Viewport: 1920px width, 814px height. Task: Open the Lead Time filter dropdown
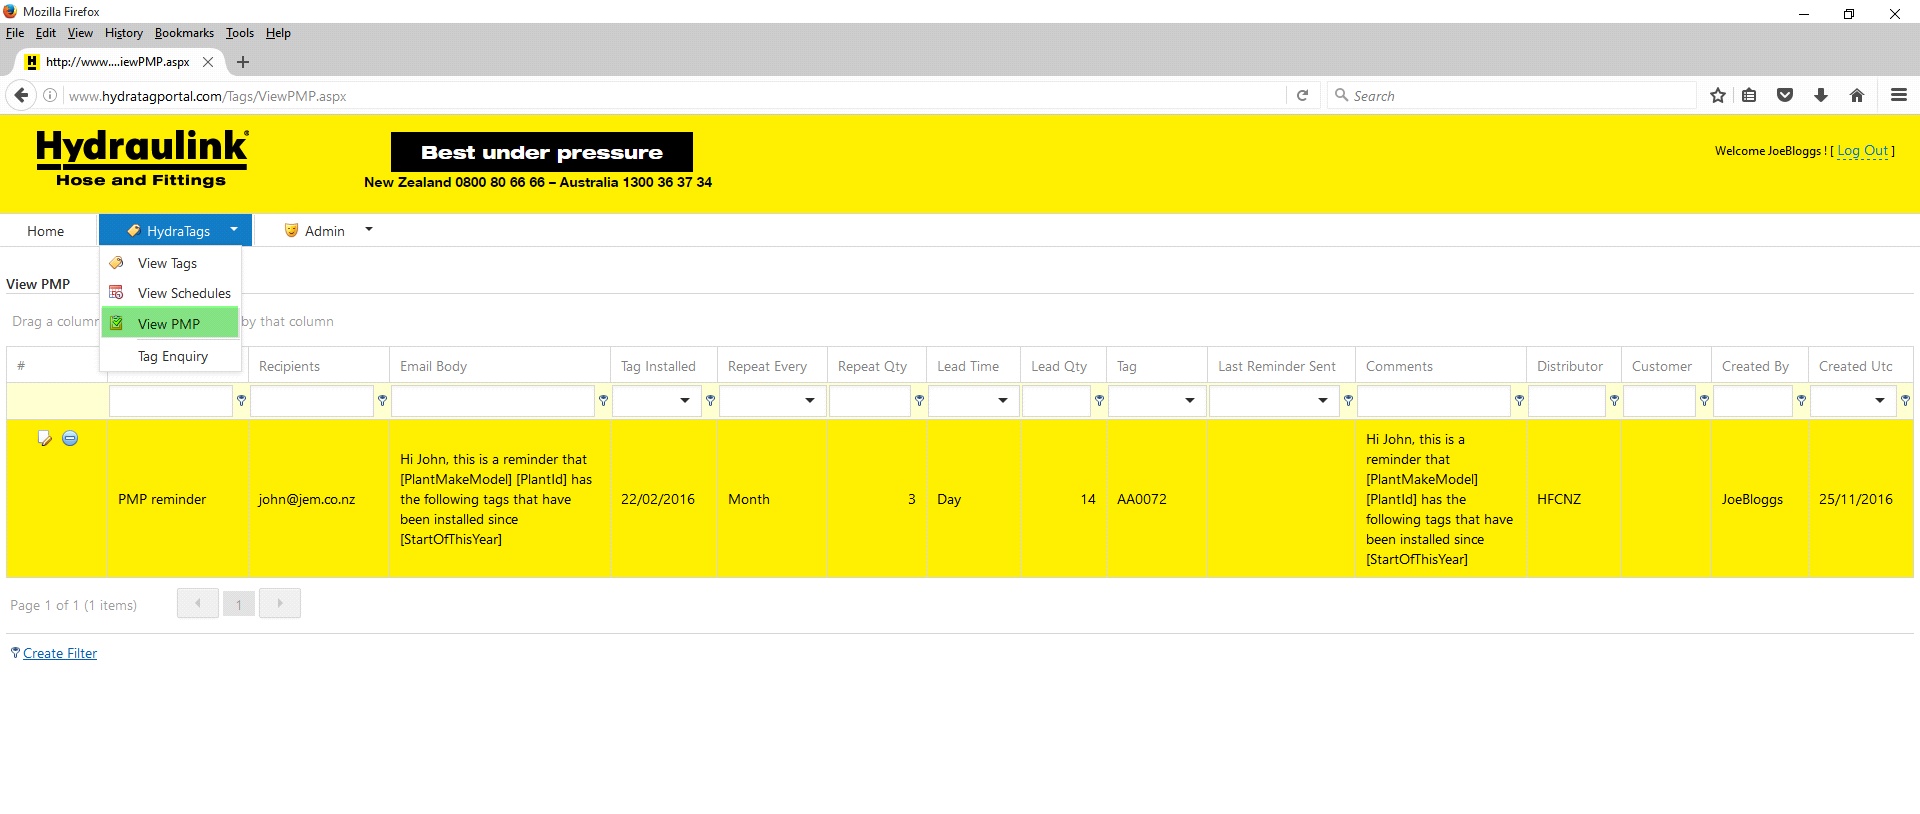(1003, 400)
